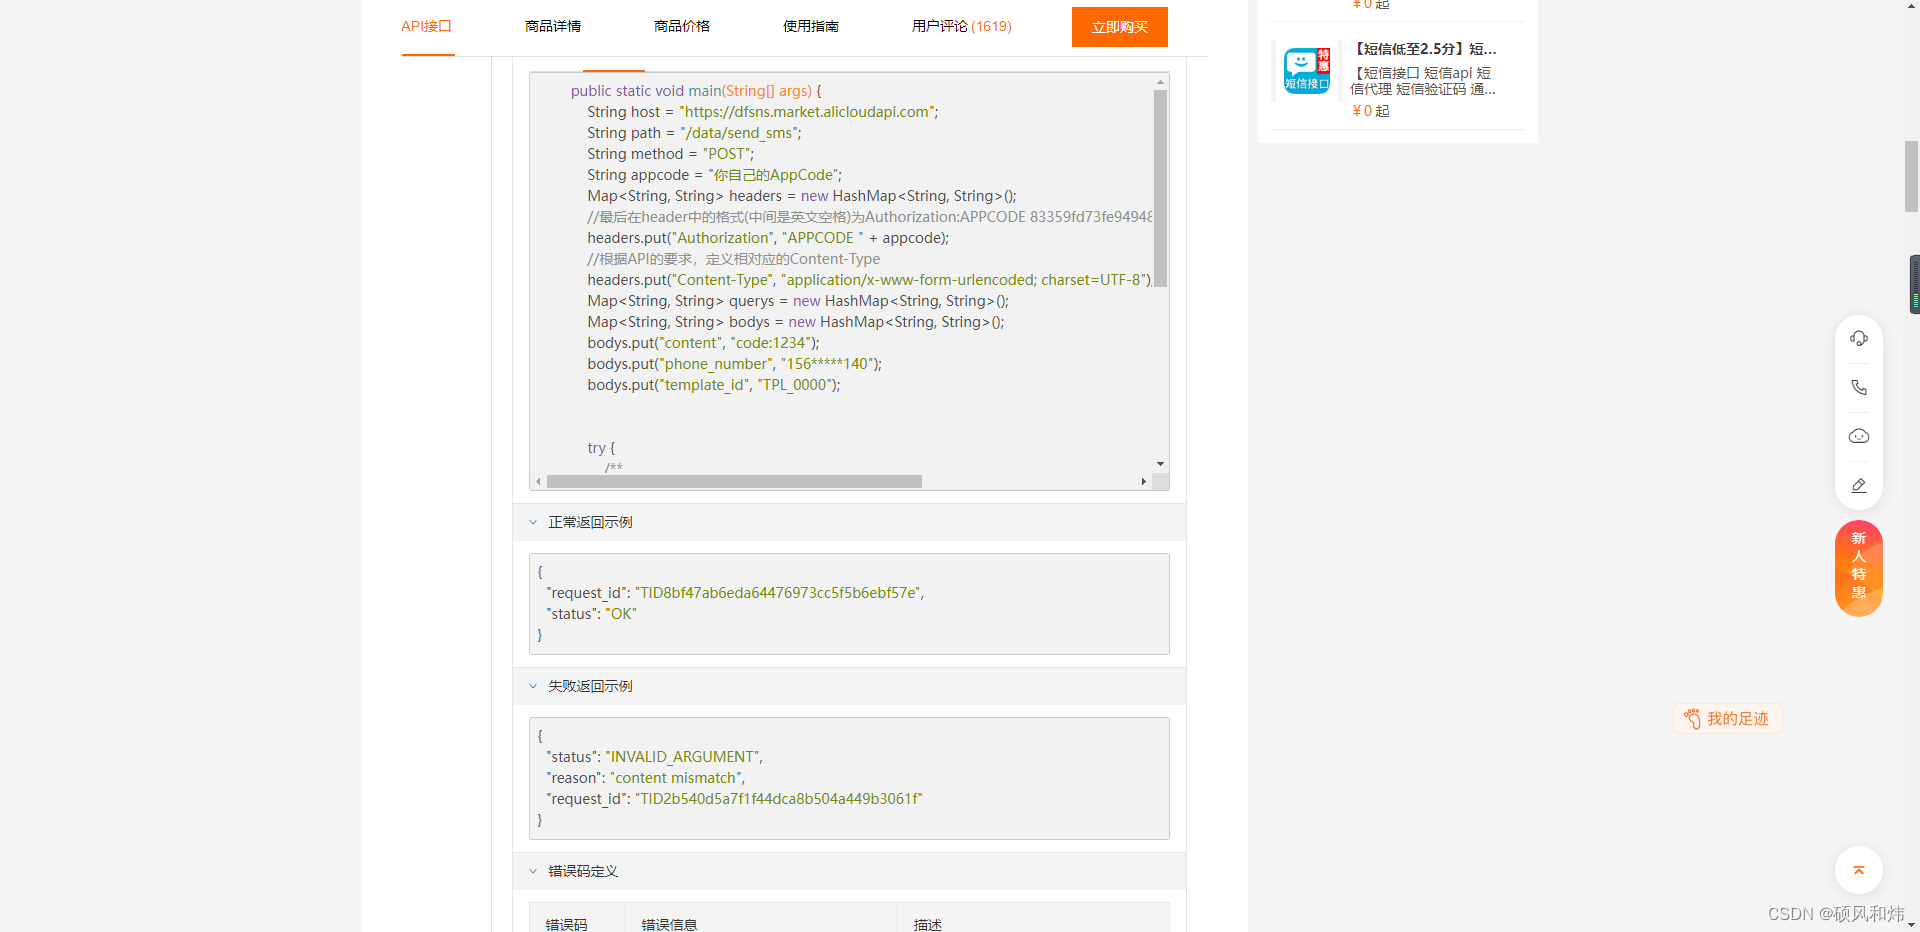This screenshot has width=1920, height=932.
Task: Click the code box scroll-left arrow
Action: (x=538, y=482)
